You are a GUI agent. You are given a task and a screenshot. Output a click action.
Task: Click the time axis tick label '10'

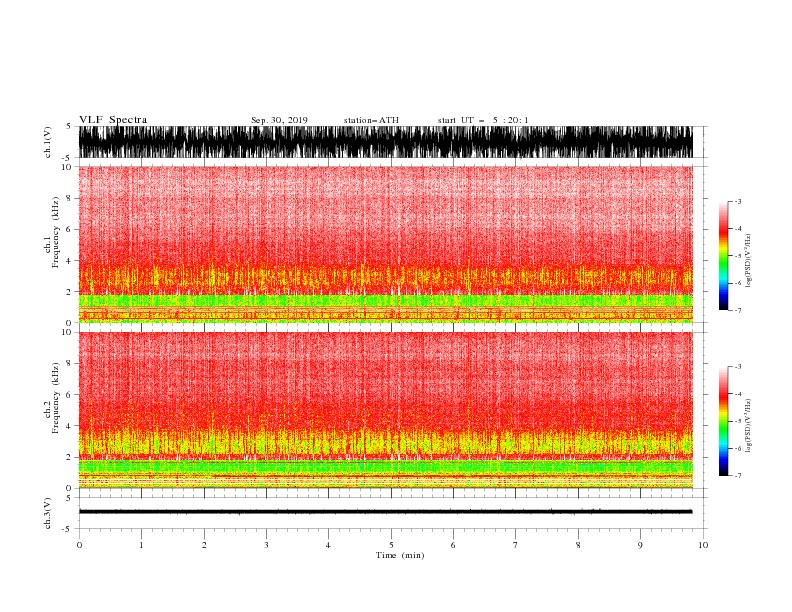tap(703, 545)
